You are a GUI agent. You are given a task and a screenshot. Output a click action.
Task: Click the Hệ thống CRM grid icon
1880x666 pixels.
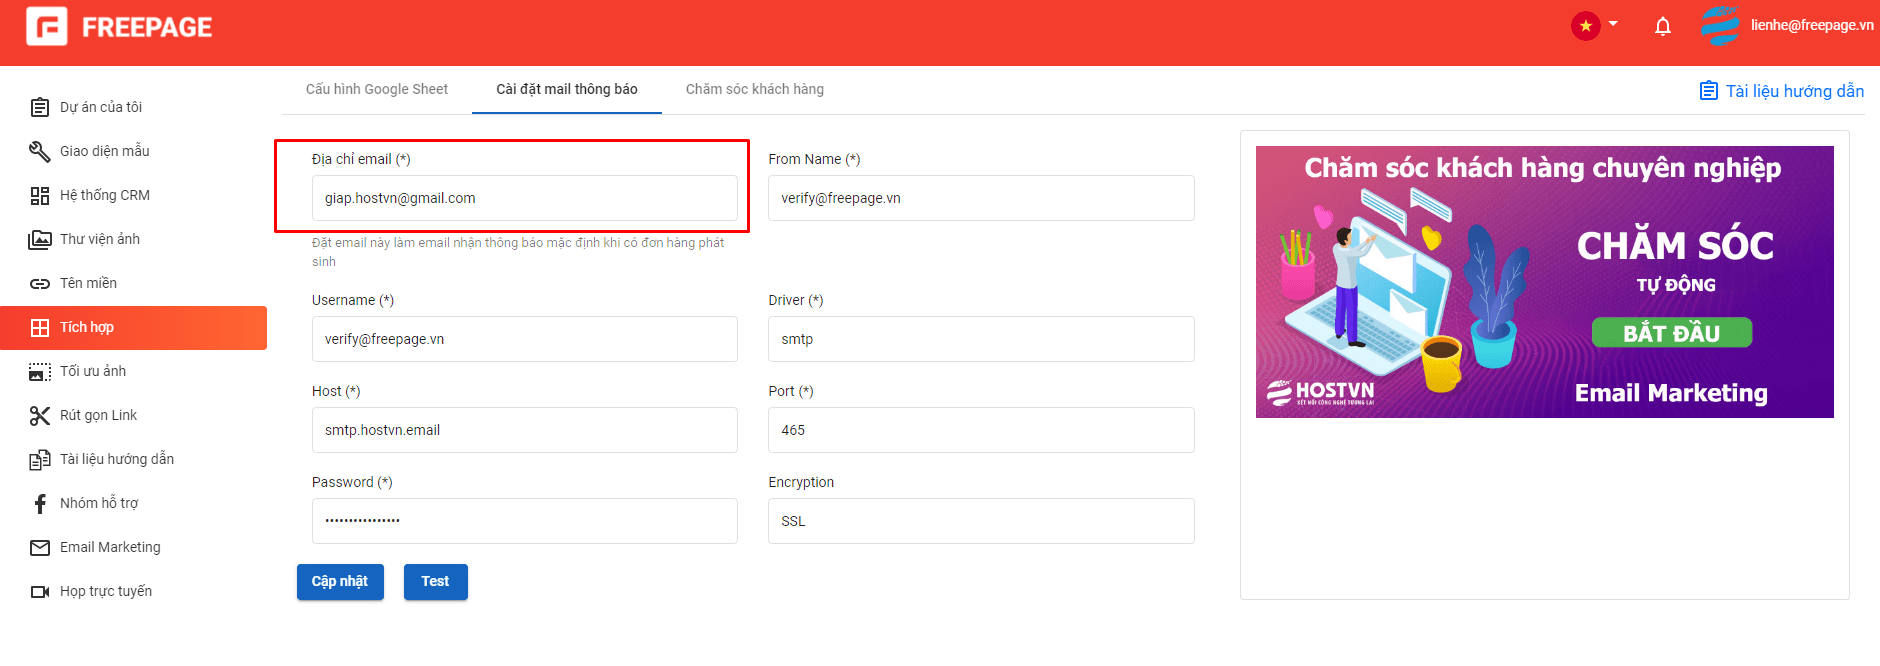40,195
